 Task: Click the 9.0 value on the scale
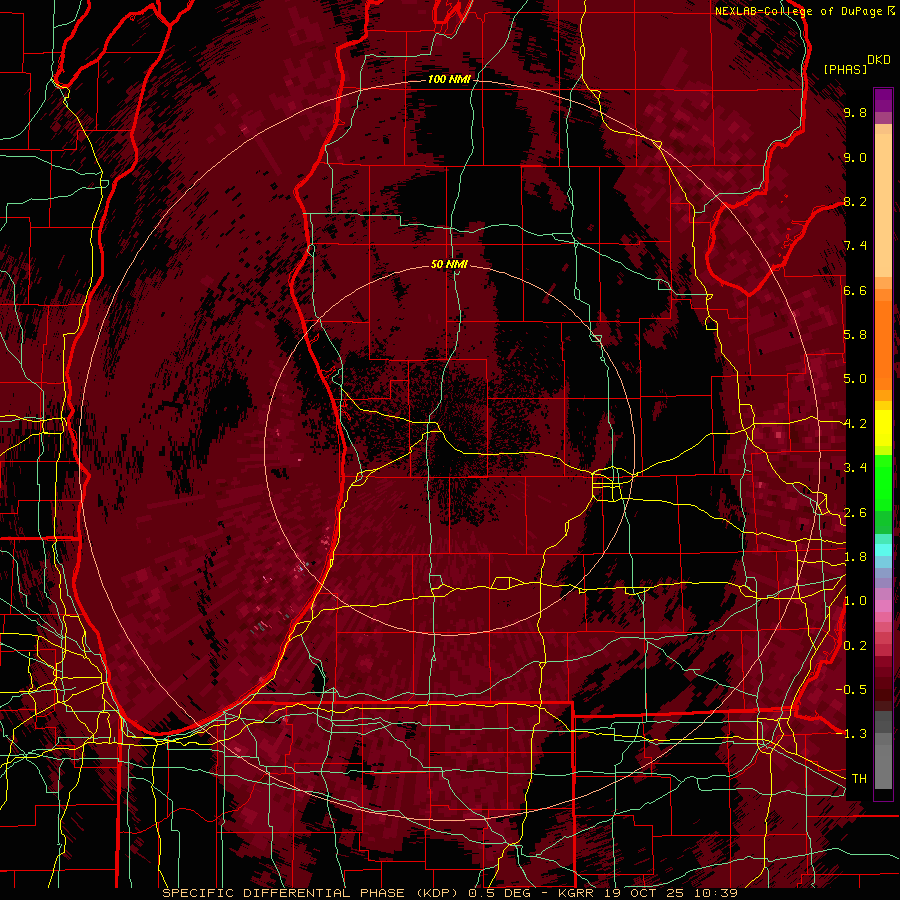[x=855, y=157]
